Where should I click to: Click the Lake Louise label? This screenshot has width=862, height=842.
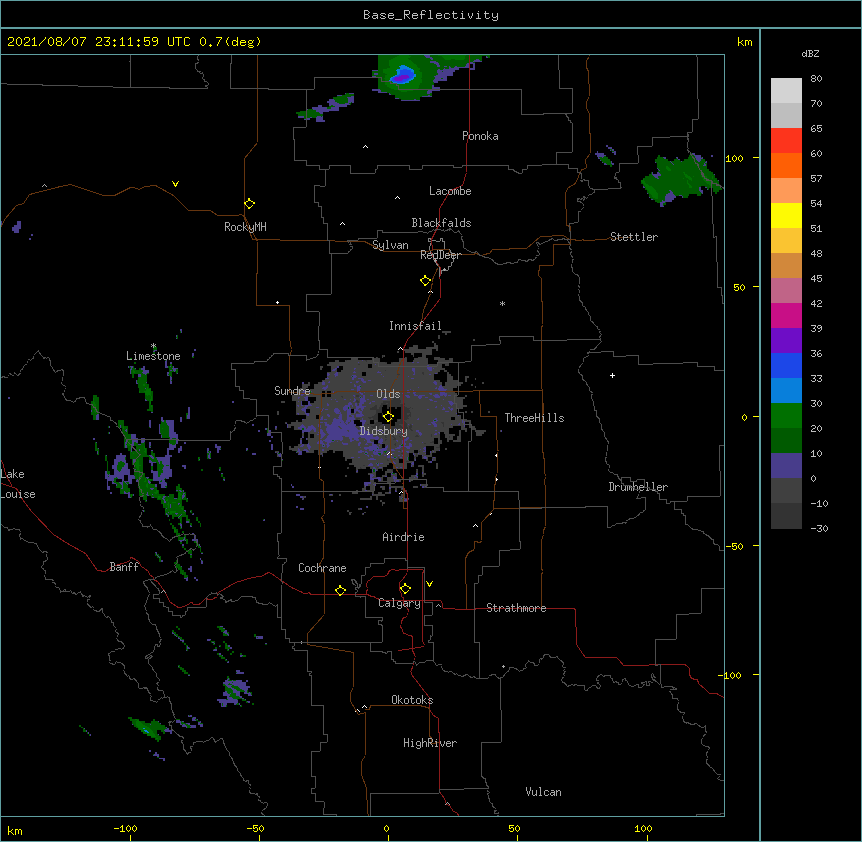(x=18, y=484)
